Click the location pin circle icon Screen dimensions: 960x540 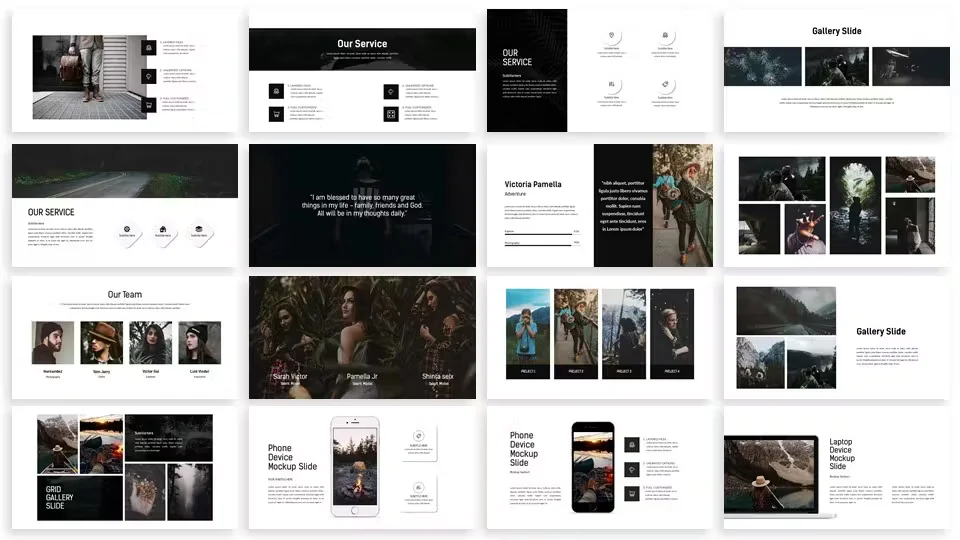[x=611, y=36]
